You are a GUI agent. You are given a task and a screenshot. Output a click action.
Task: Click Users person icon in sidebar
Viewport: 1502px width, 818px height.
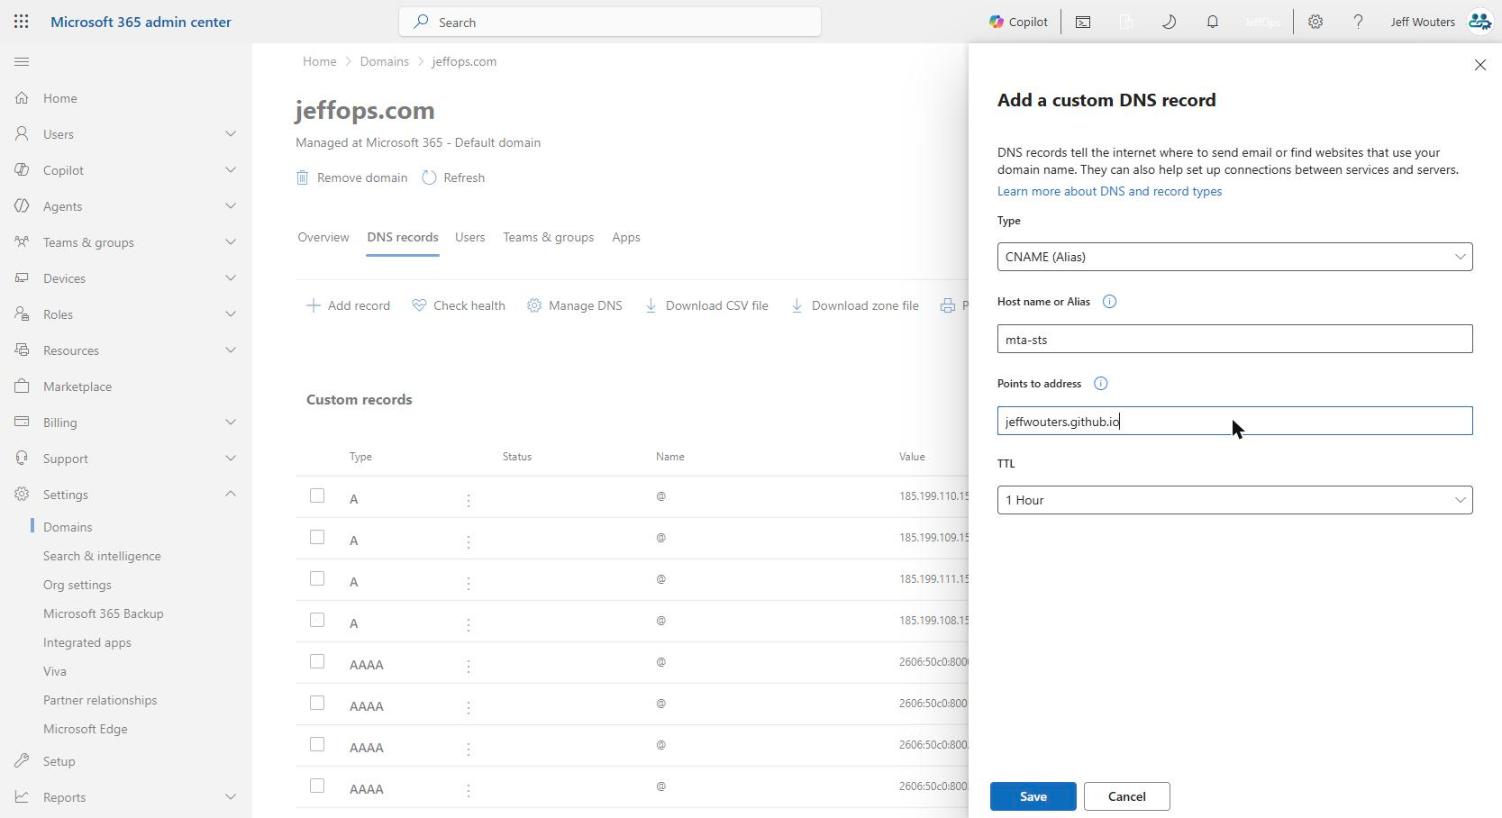(21, 134)
